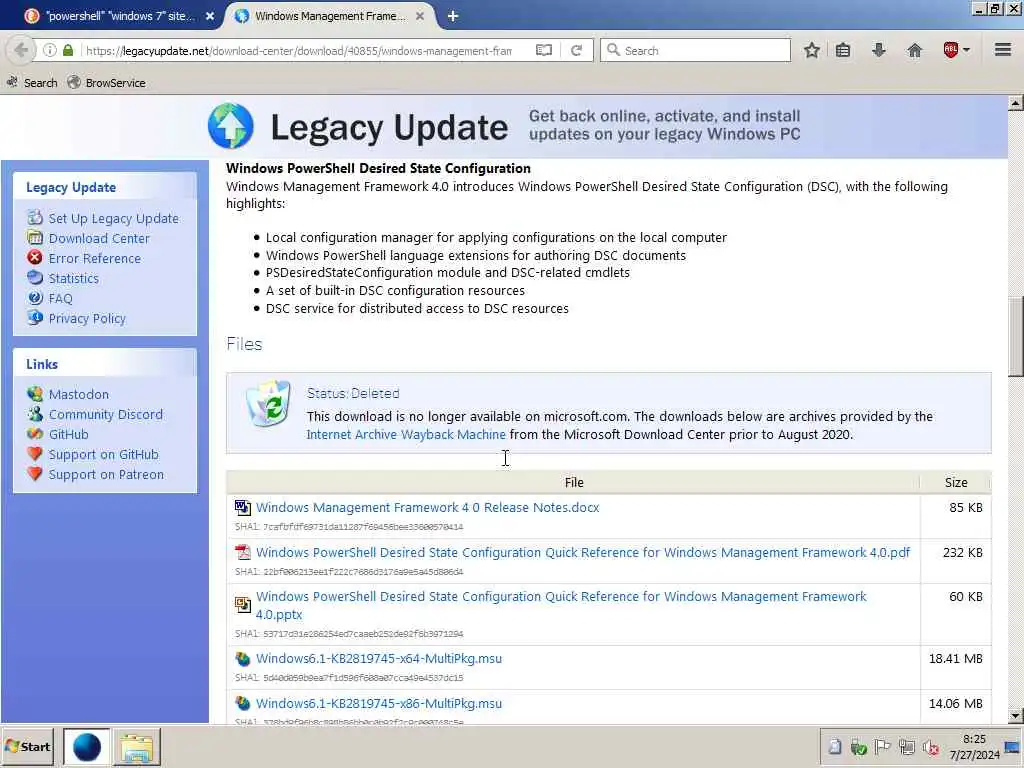Image resolution: width=1024 pixels, height=768 pixels.
Task: Open a new tab with plus button
Action: pos(453,16)
